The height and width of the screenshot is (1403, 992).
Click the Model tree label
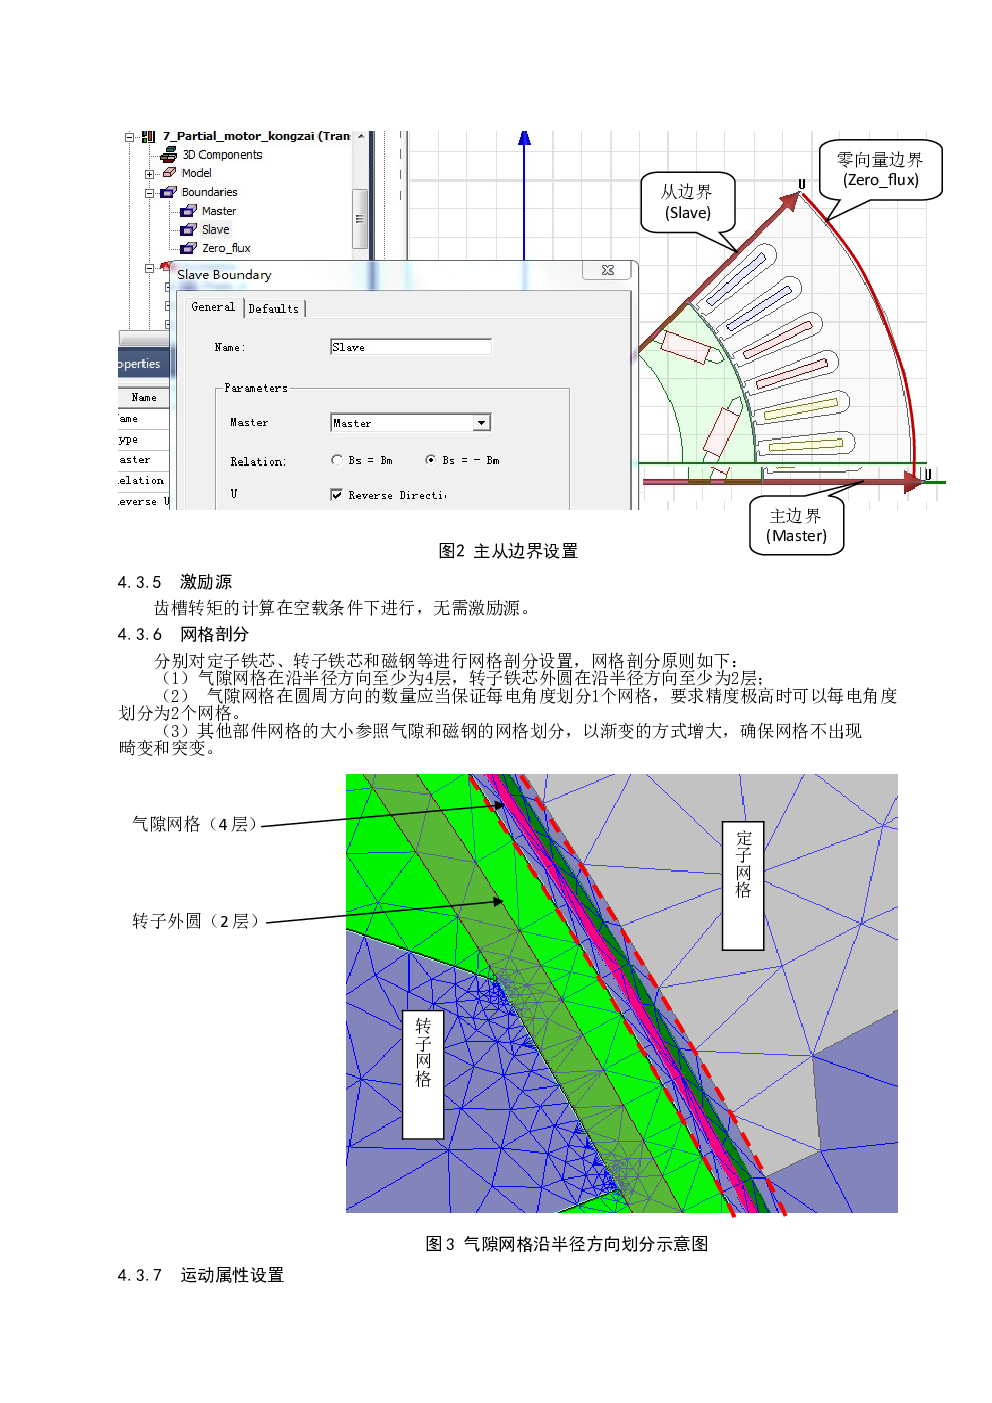click(197, 173)
